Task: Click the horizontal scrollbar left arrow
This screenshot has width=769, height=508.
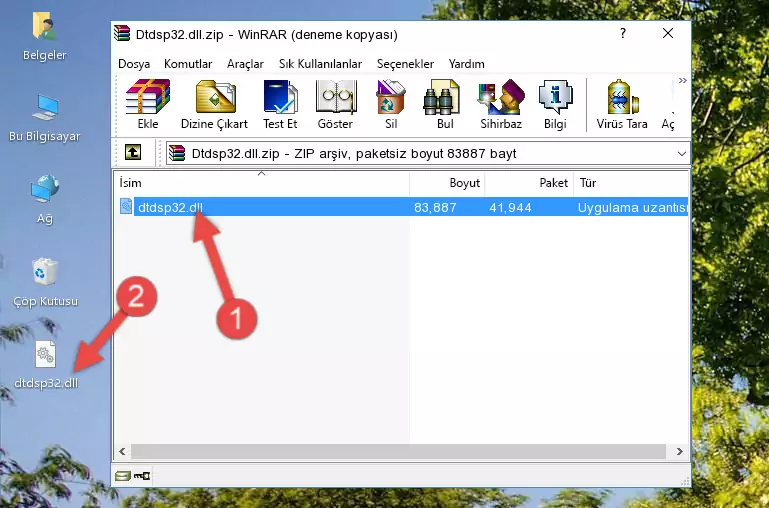Action: (x=123, y=451)
